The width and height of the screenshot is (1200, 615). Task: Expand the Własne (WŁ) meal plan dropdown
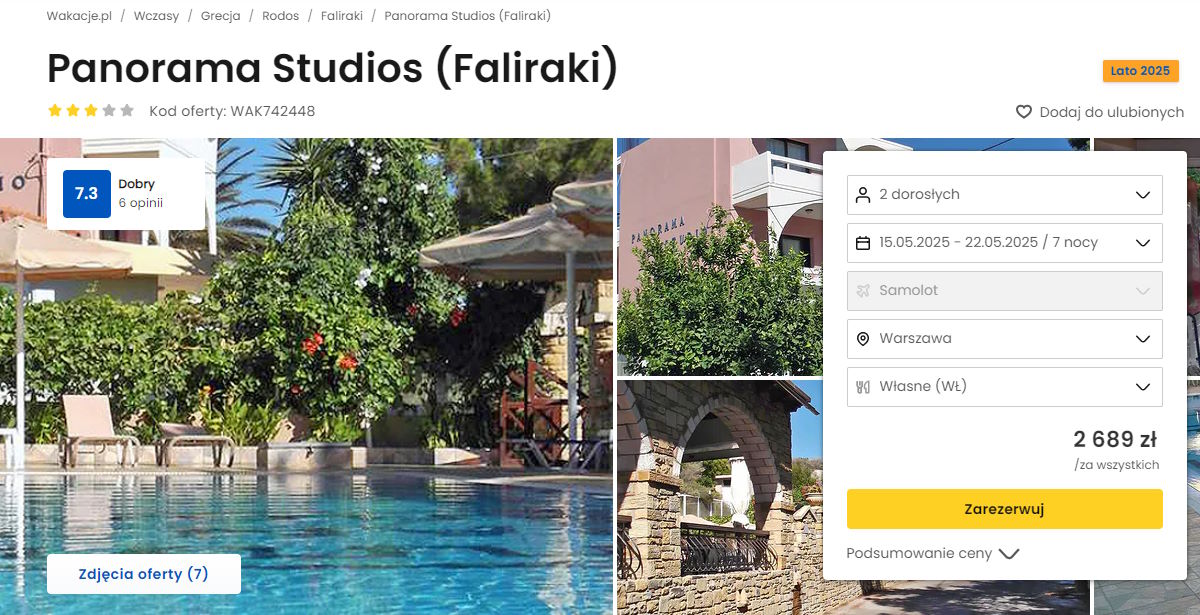coord(1004,387)
